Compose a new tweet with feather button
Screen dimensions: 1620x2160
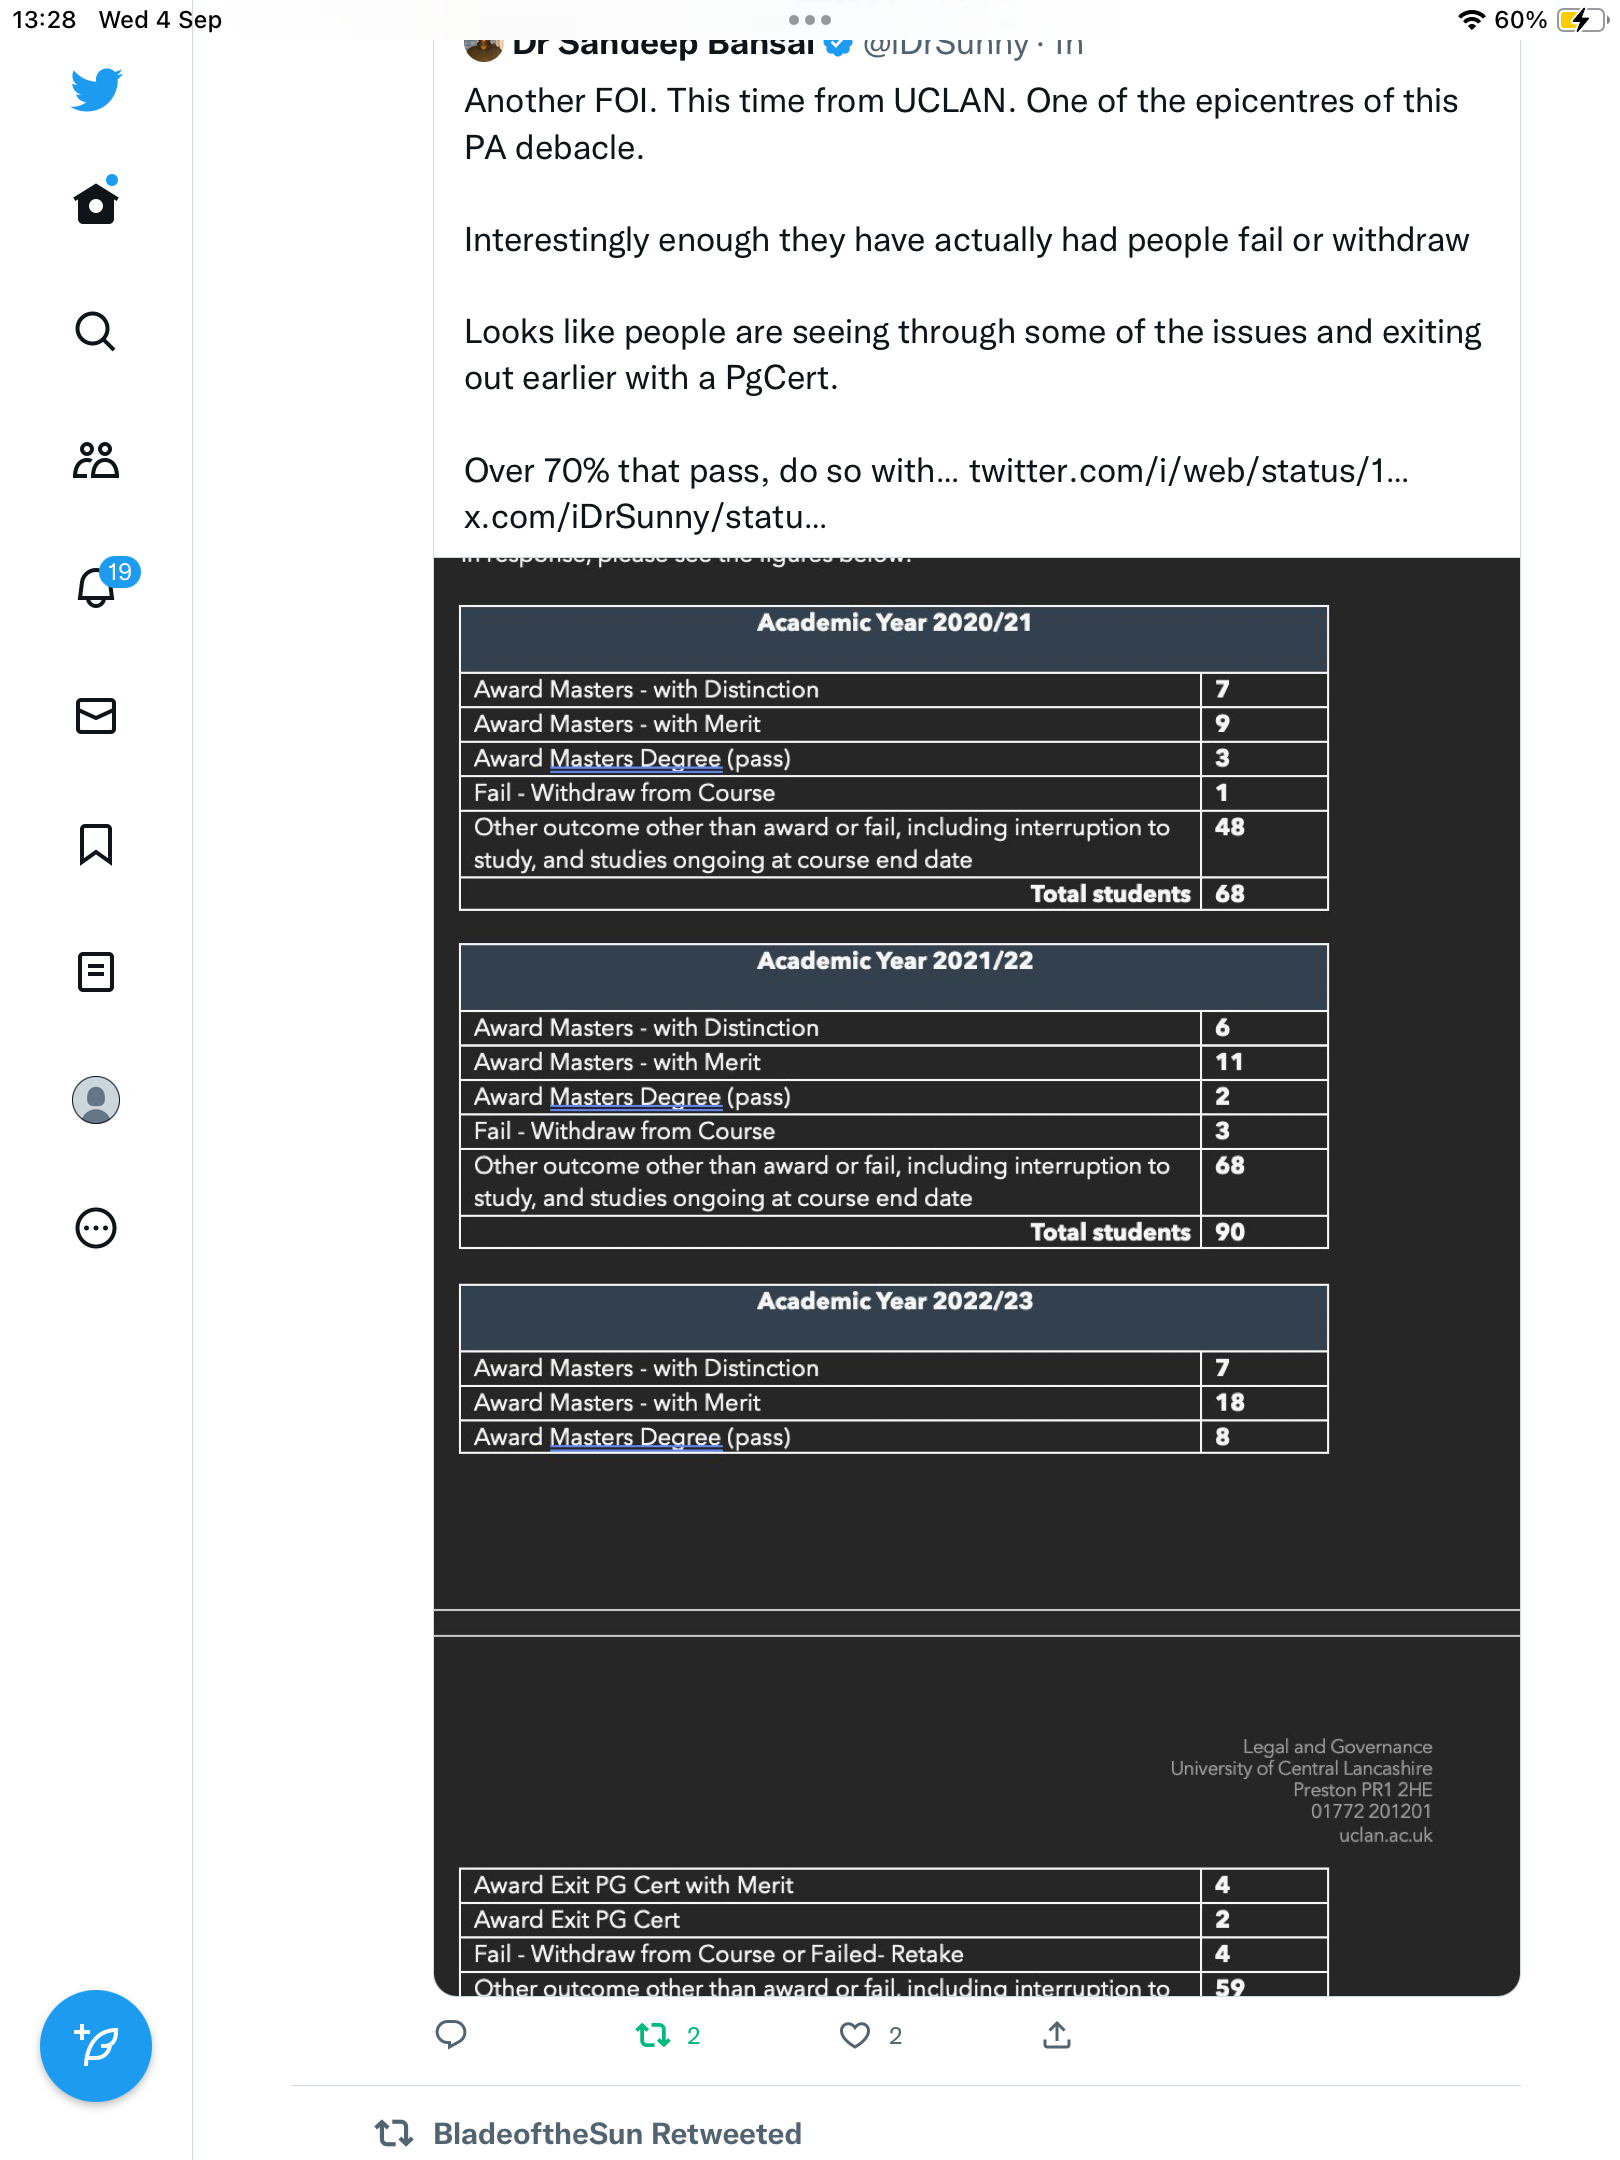pos(96,2046)
